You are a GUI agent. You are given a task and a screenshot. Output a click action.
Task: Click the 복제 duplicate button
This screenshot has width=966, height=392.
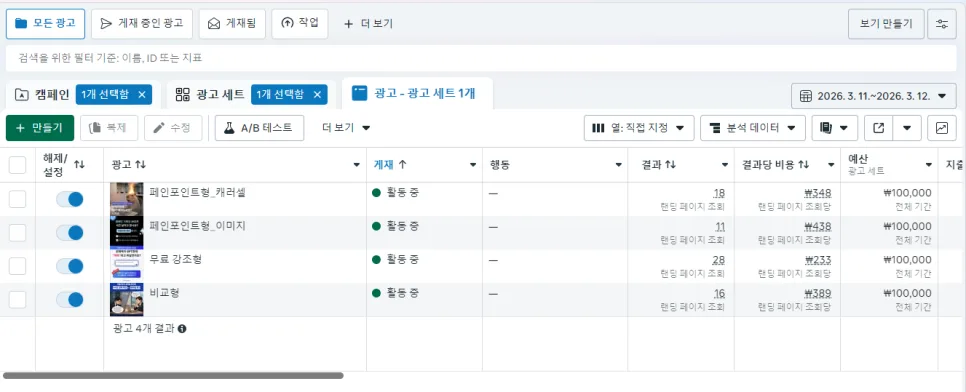[109, 128]
